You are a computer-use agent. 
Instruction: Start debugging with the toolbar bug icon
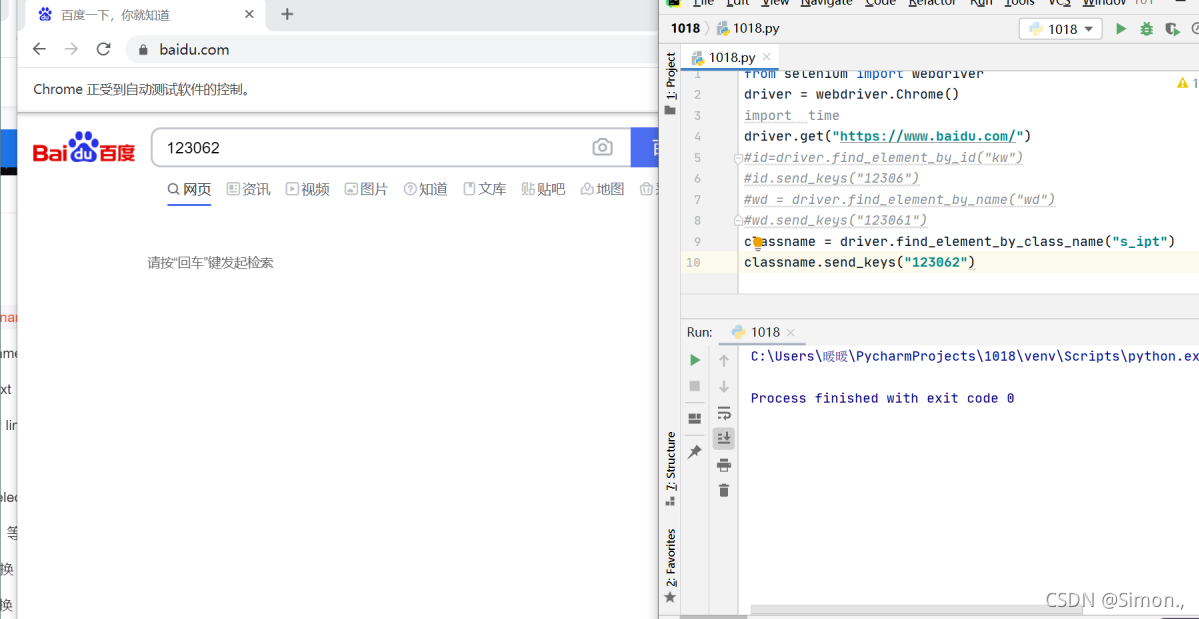1146,29
